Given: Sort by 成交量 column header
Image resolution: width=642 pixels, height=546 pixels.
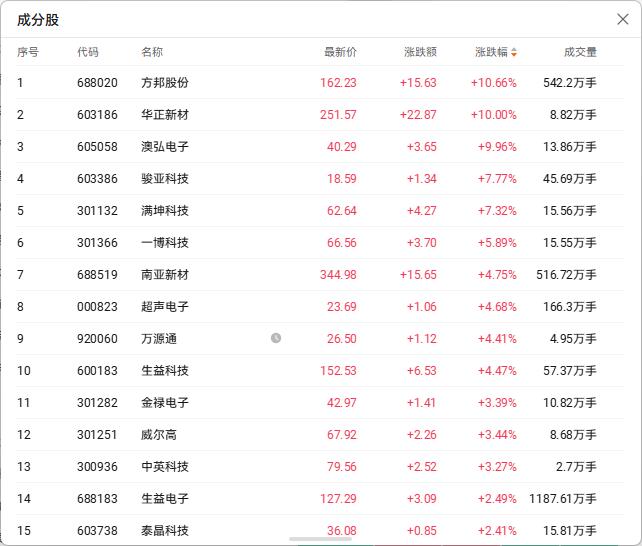Looking at the screenshot, I should pos(580,52).
